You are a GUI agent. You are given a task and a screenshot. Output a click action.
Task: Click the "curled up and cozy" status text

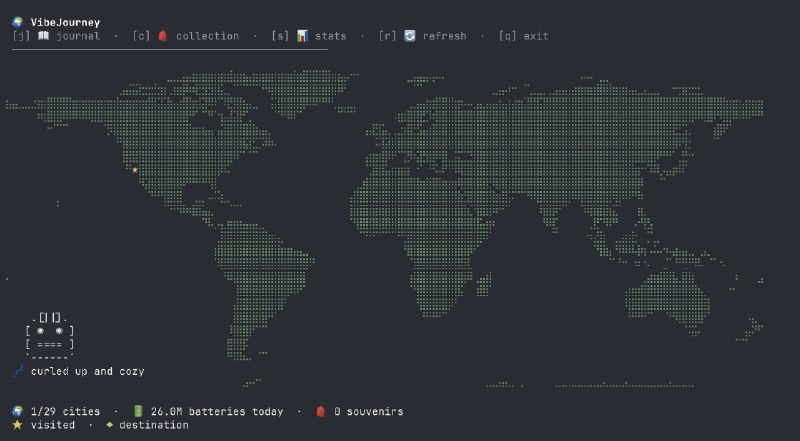tap(87, 371)
